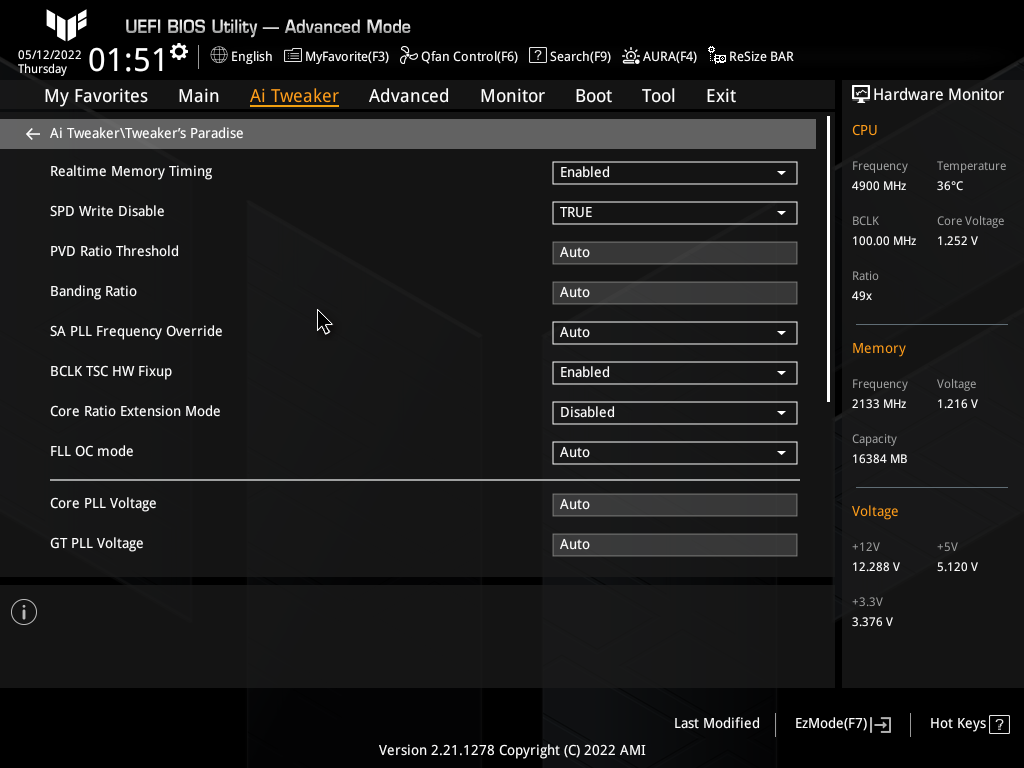Screen dimensions: 1024x768
Task: Click GT PLL Voltage input field
Action: (675, 545)
